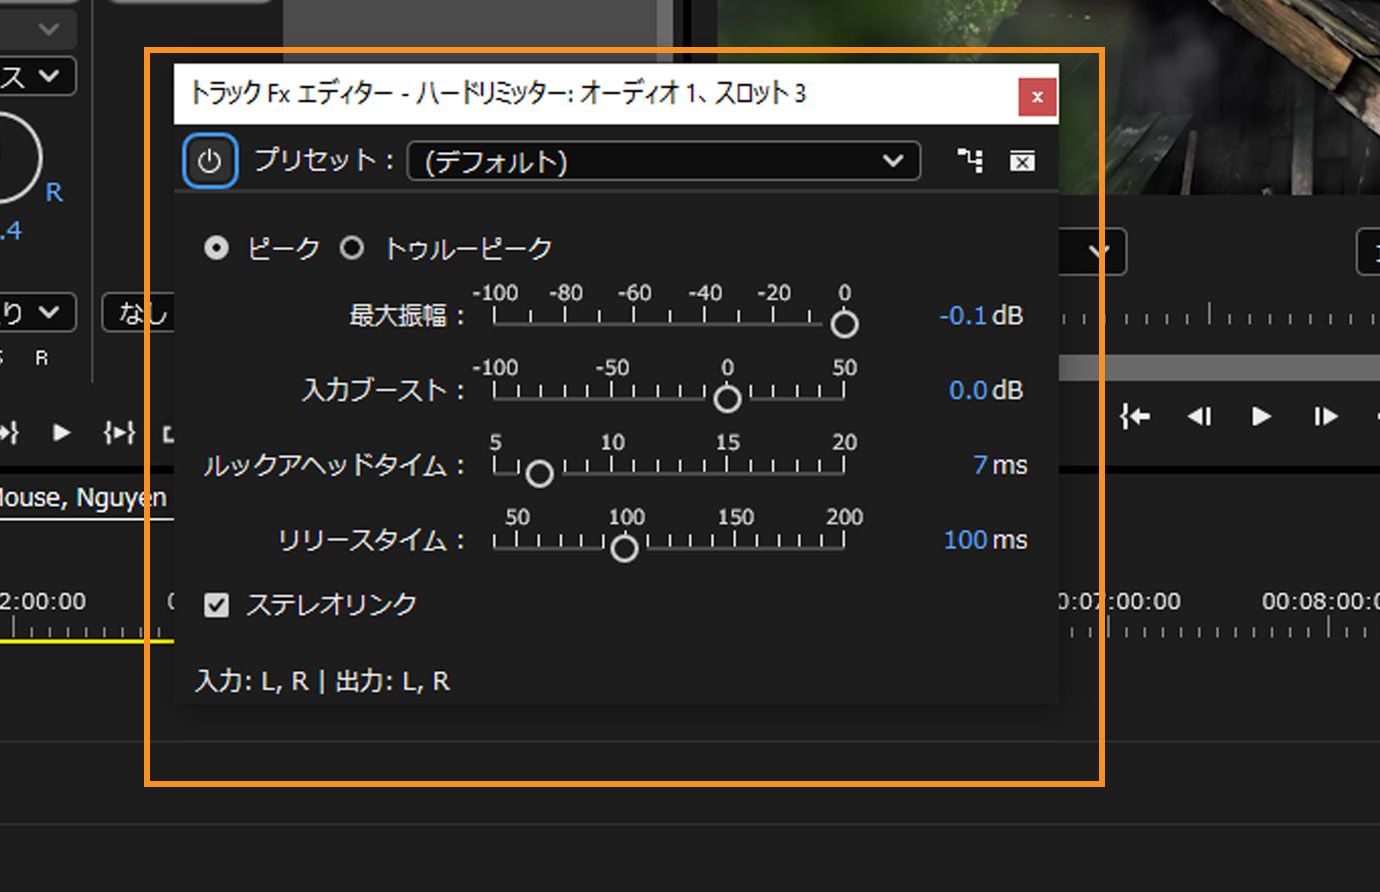Toggle the Hard Limiter effect power button
Screen dimensions: 1380x892
click(210, 160)
